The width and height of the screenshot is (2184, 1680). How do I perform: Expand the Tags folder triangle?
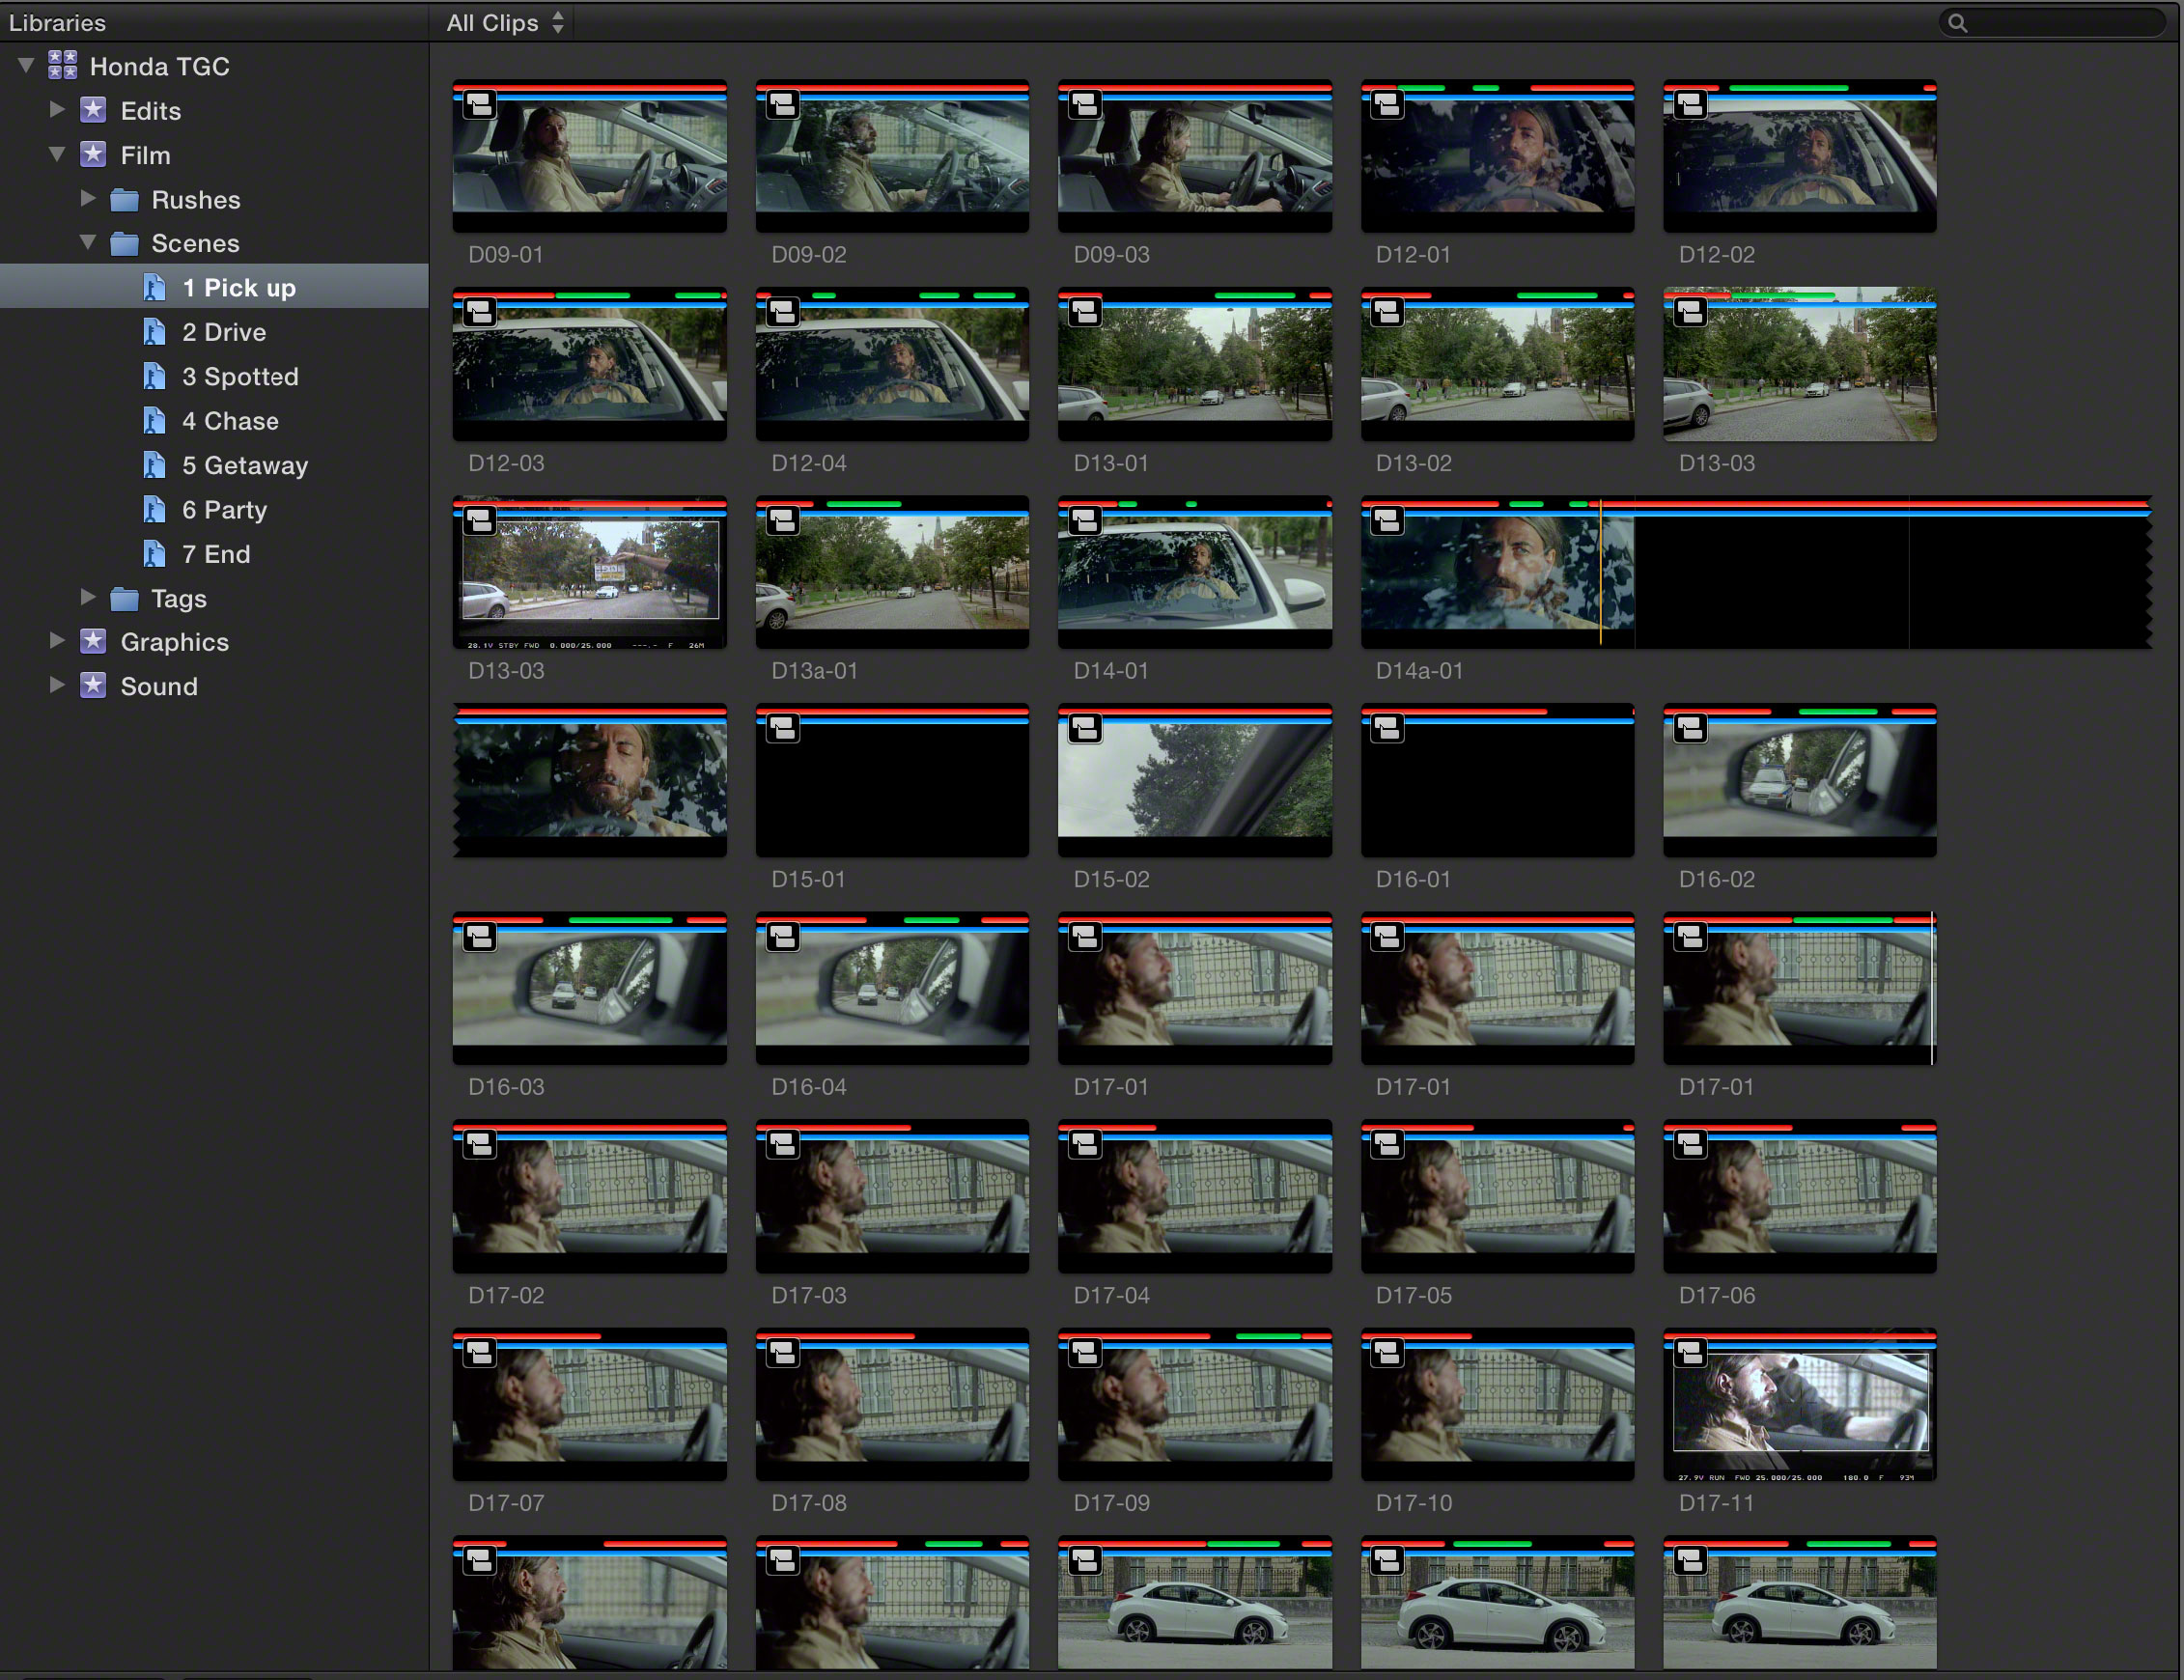click(88, 597)
